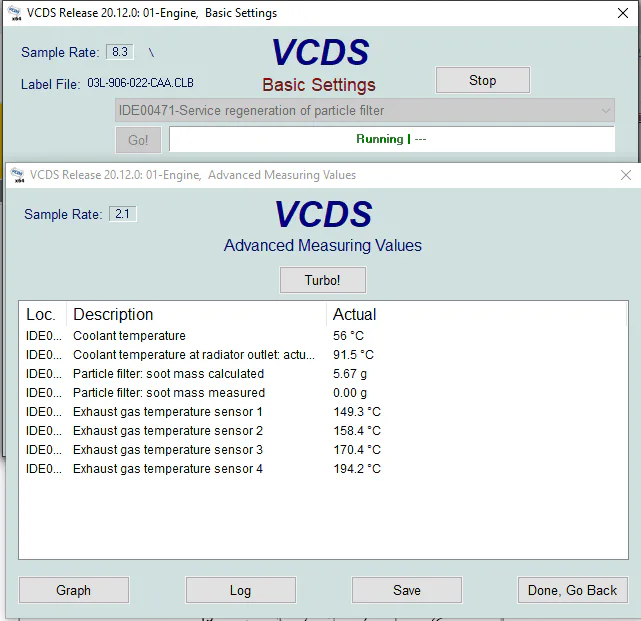The width and height of the screenshot is (641, 621).
Task: Click the Stop button in Basic Settings
Action: [x=482, y=80]
